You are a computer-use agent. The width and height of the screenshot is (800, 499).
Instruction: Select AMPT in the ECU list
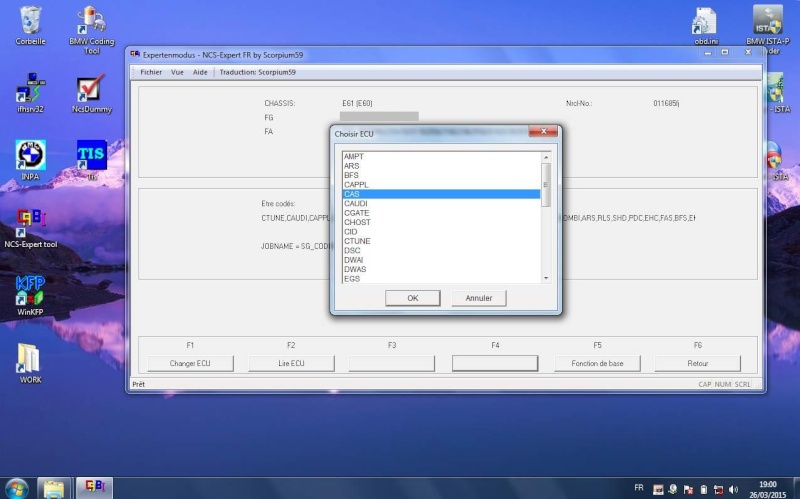pyautogui.click(x=441, y=157)
